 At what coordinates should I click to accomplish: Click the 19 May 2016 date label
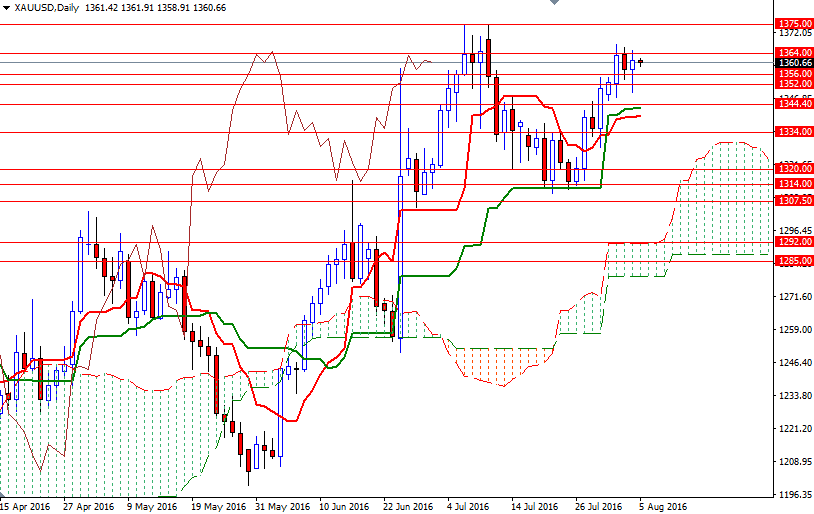pyautogui.click(x=218, y=506)
